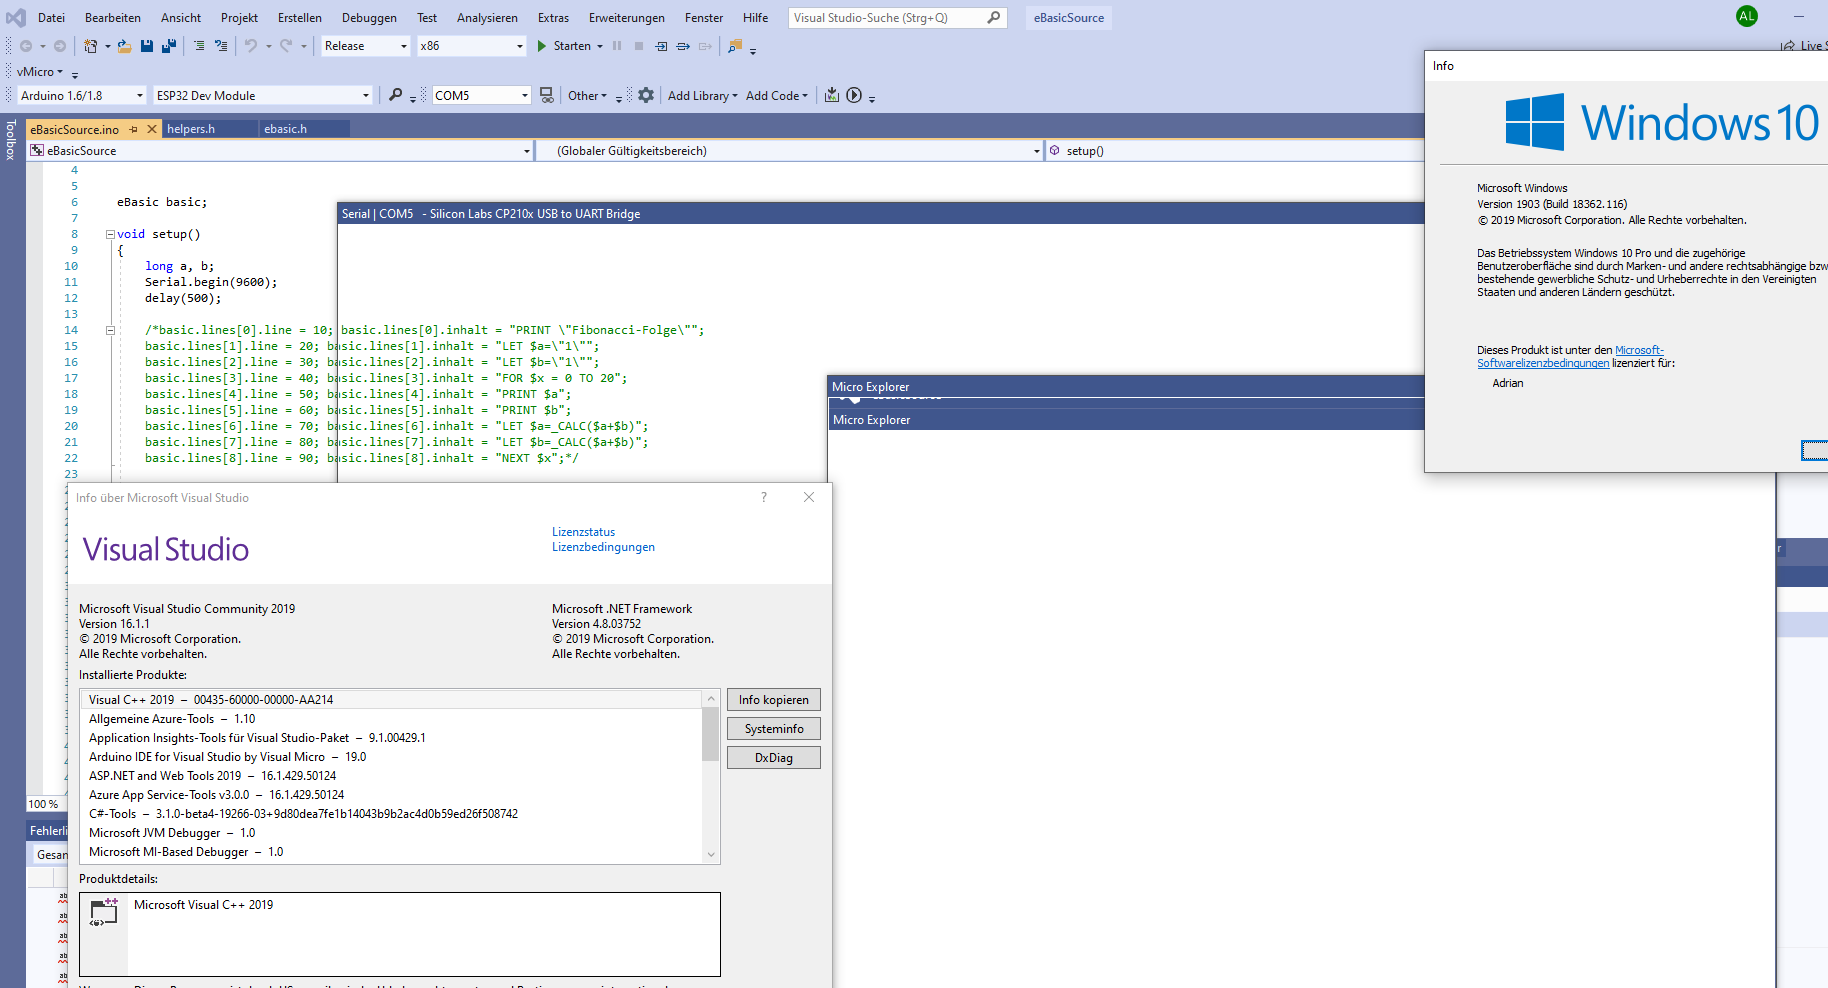
Task: Click the Systeminfo button
Action: pos(774,729)
